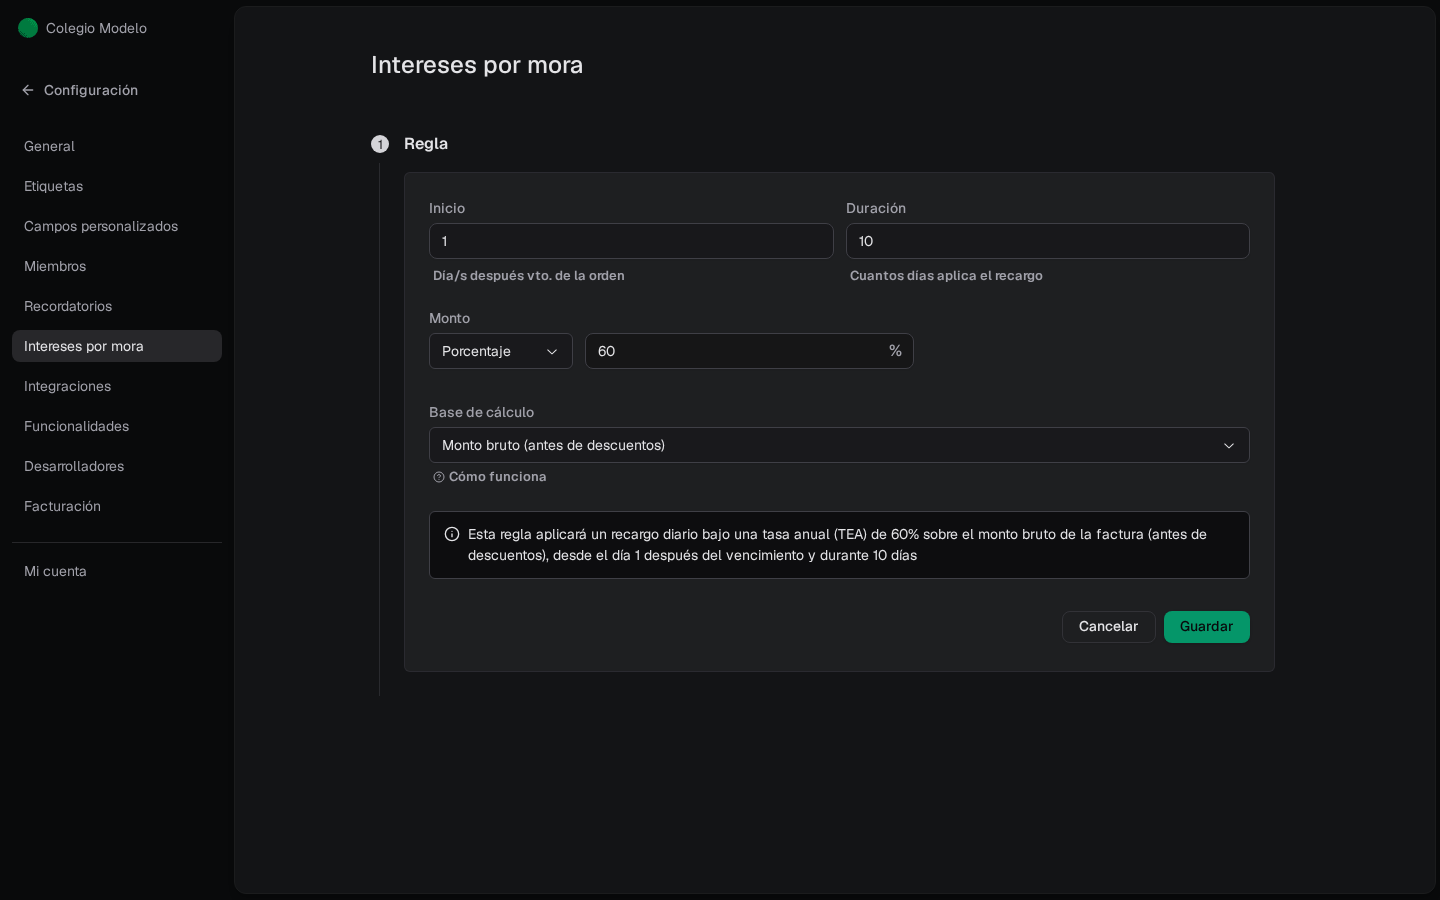Image resolution: width=1440 pixels, height=900 pixels.
Task: Open Recordatorios settings
Action: click(x=117, y=306)
